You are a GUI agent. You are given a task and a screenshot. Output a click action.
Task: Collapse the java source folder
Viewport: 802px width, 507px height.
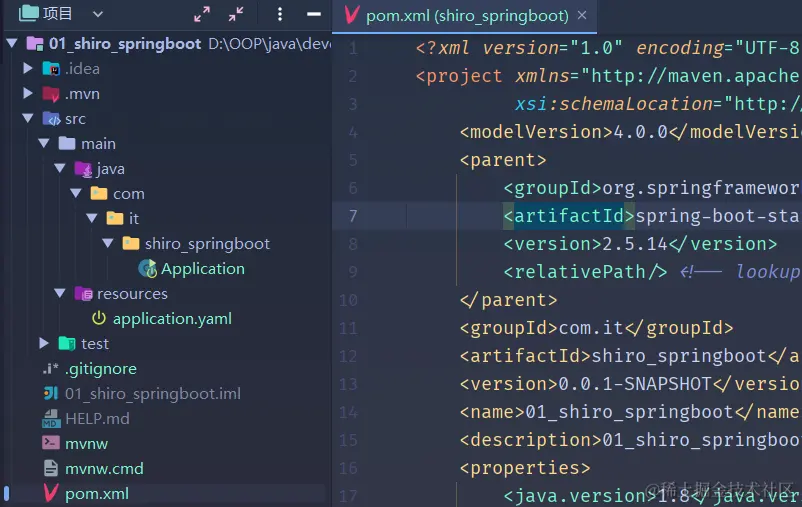tap(60, 168)
